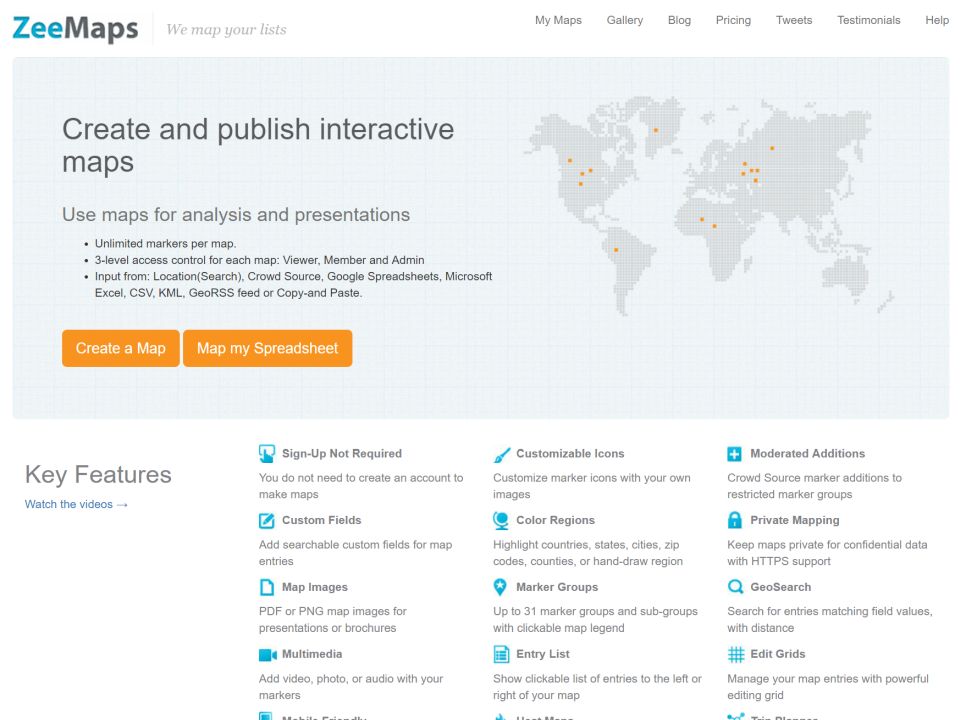Click 'Add searchable custom fields' description
This screenshot has width=960, height=720.
pyautogui.click(x=355, y=553)
